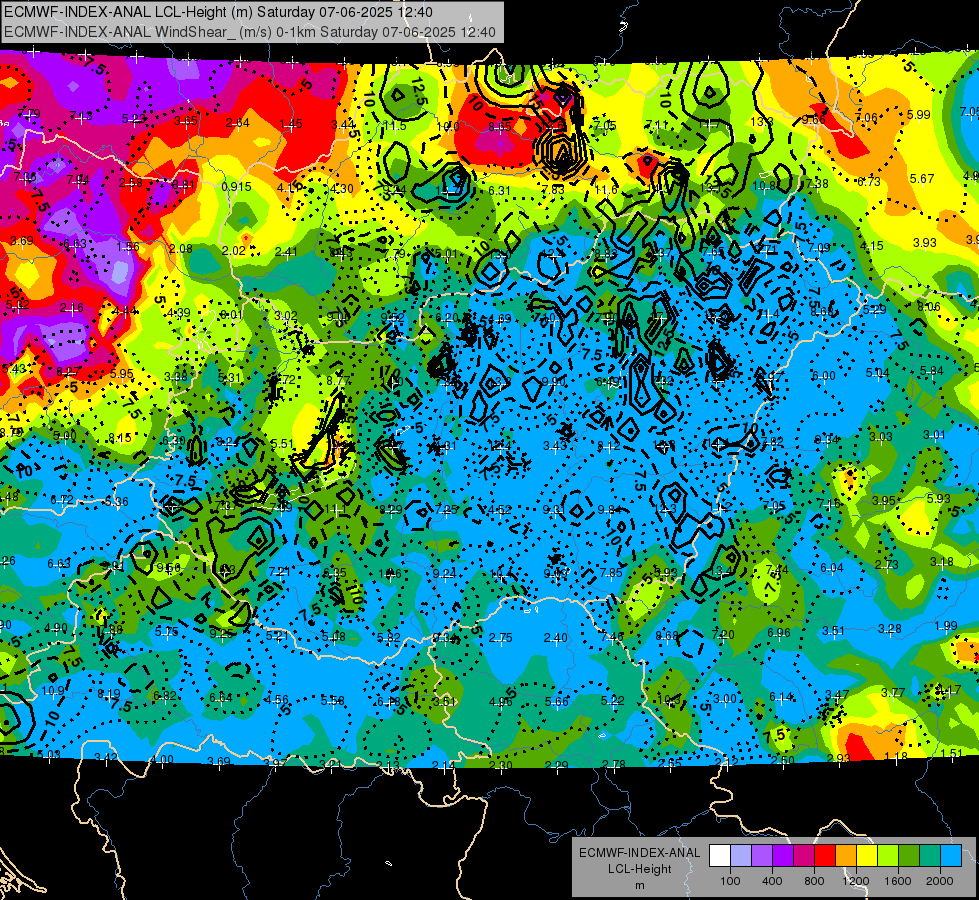Click the '800' legend scale label

tap(814, 881)
